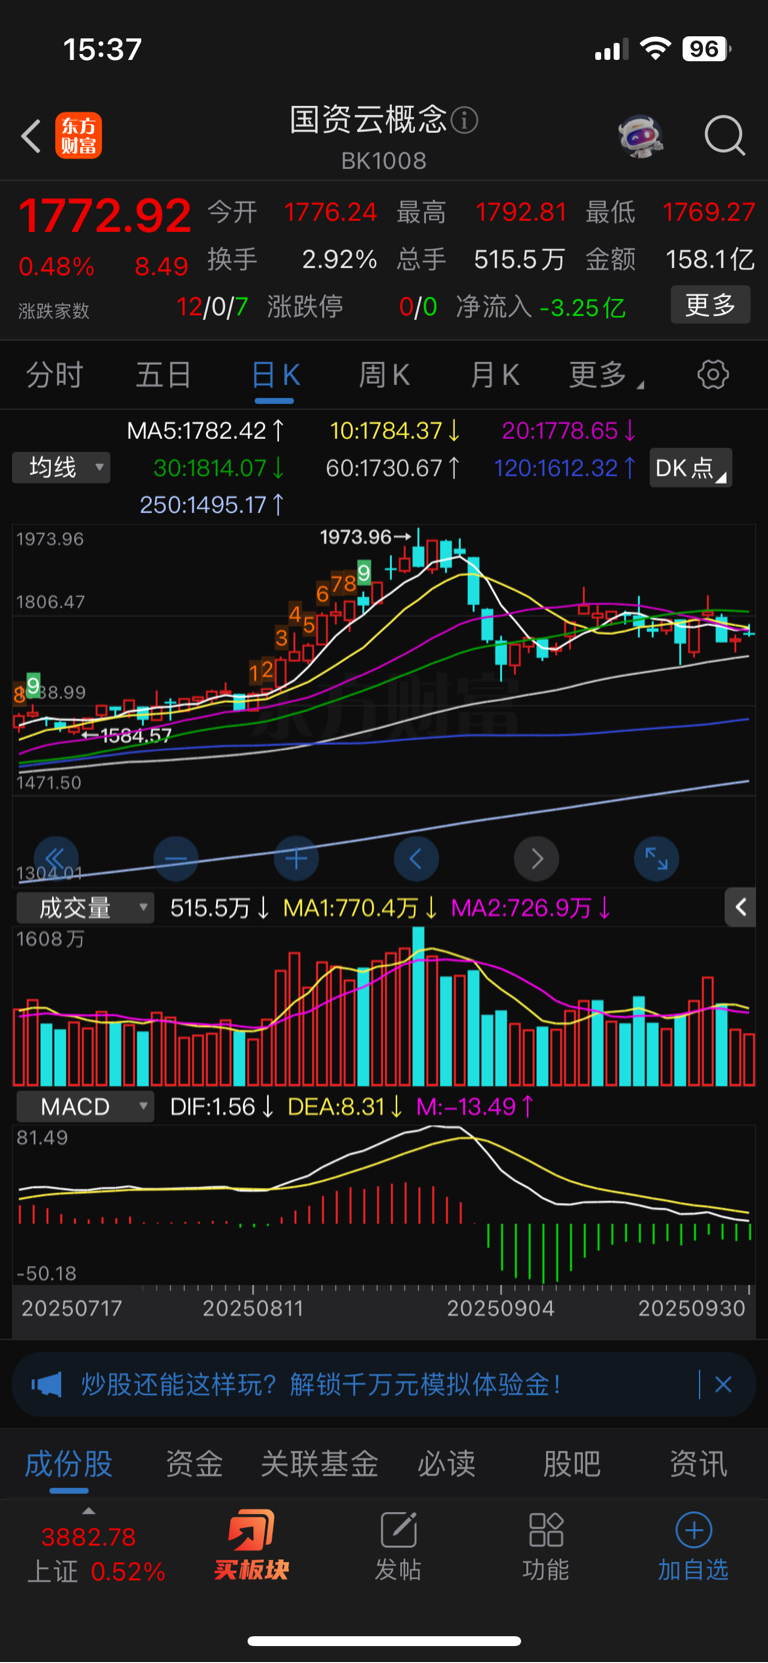Open MACD indicator dropdown

(x=85, y=1107)
